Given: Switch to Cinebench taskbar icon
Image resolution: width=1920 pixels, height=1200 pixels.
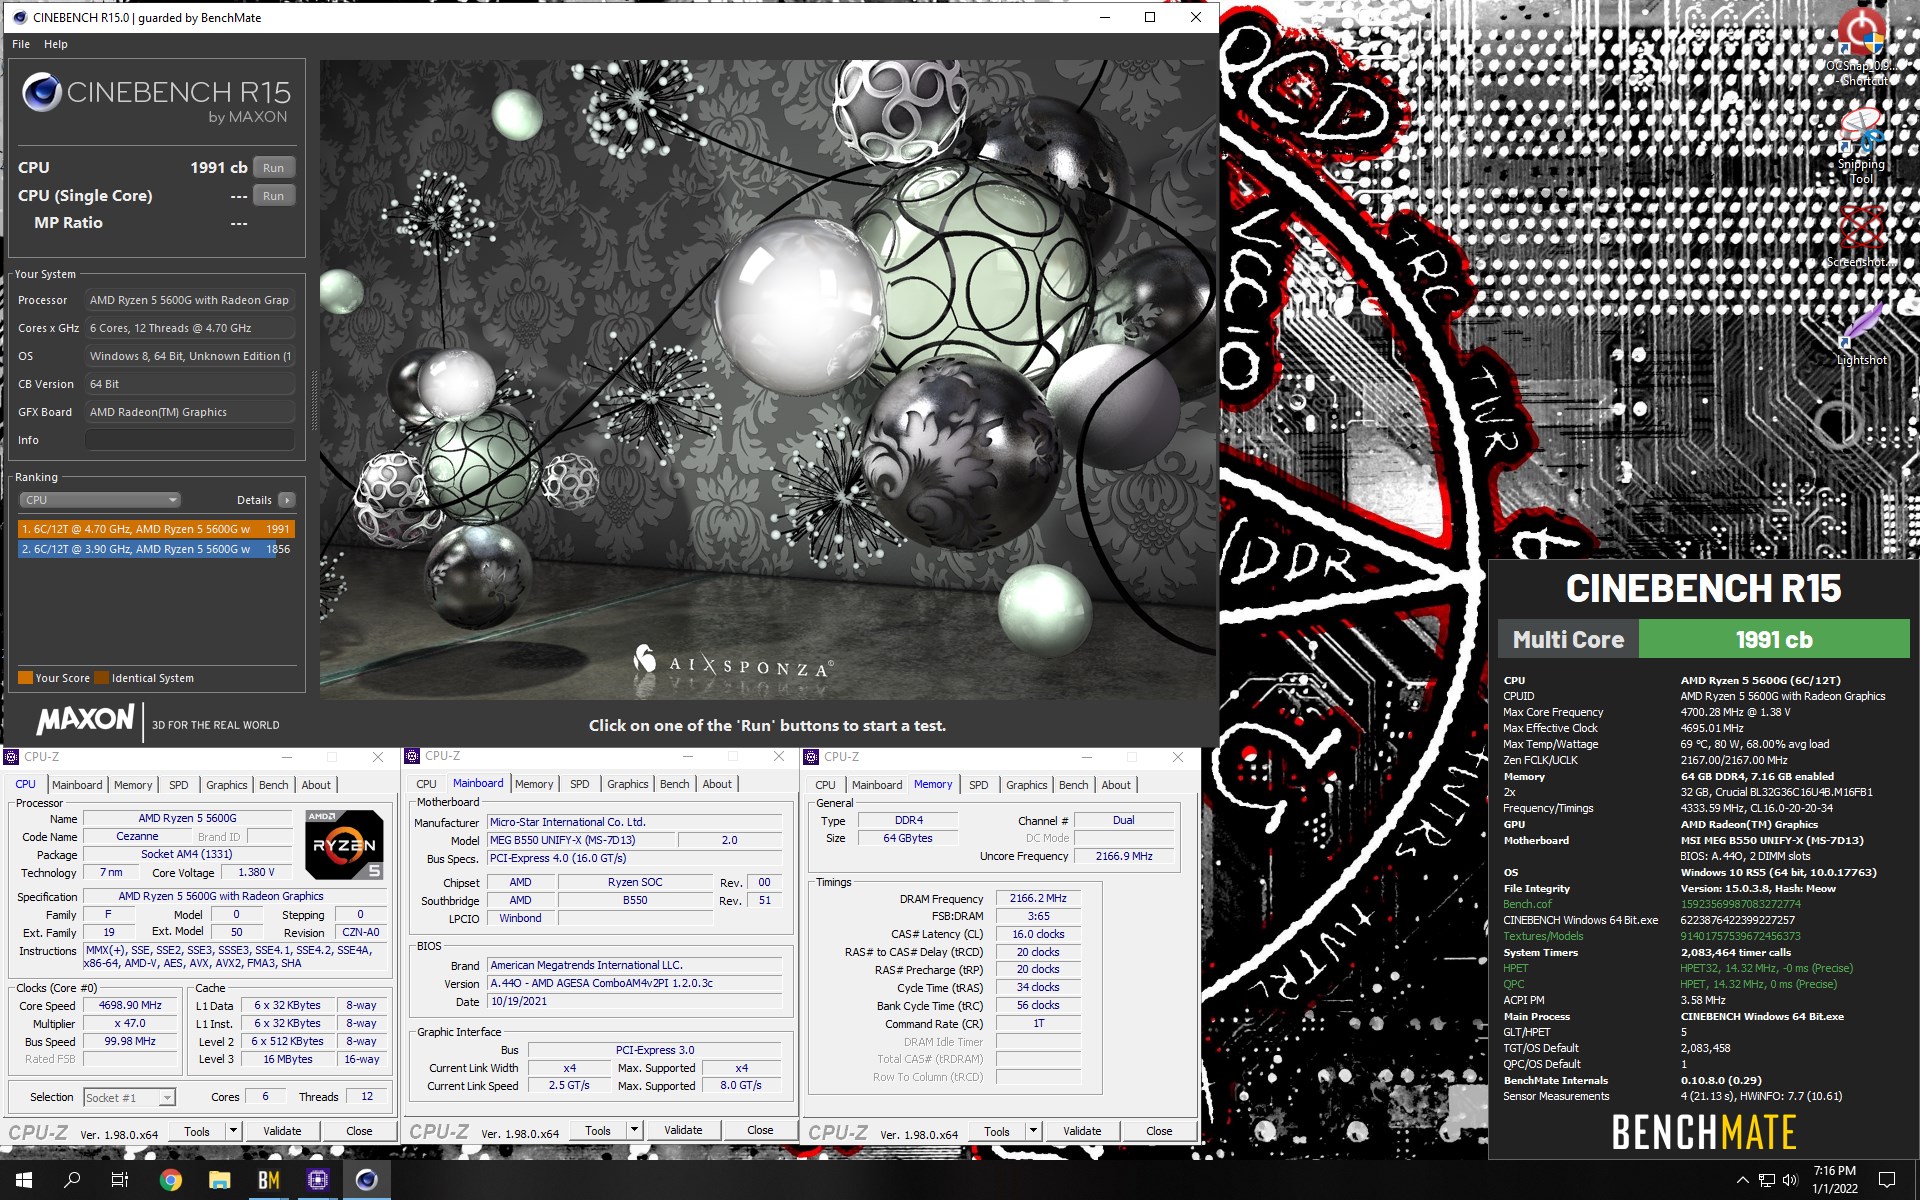Looking at the screenshot, I should point(367,1180).
